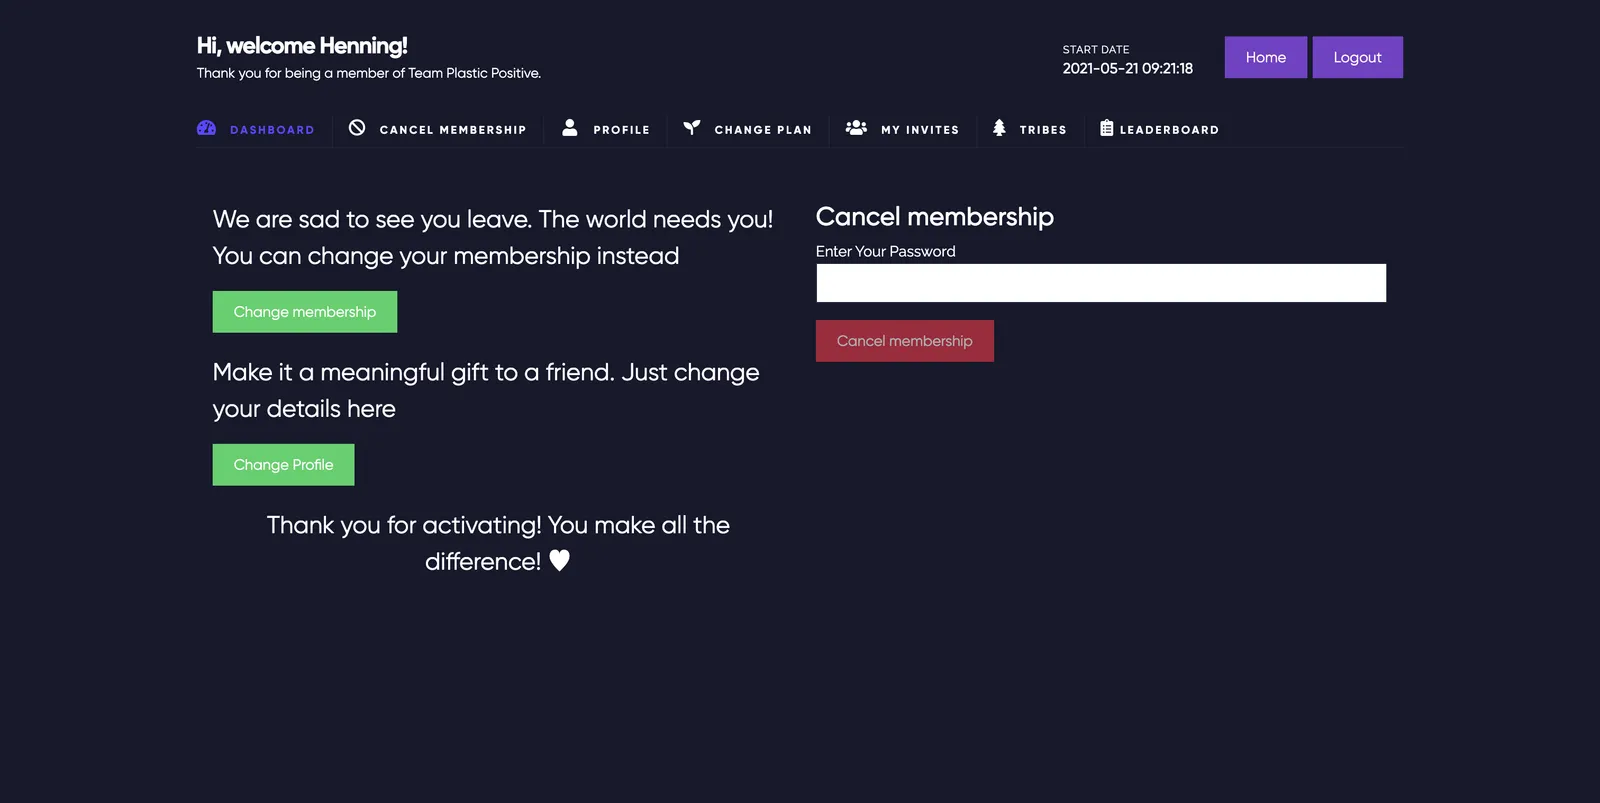Viewport: 1600px width, 803px height.
Task: View the Tribes tab
Action: click(x=1043, y=130)
